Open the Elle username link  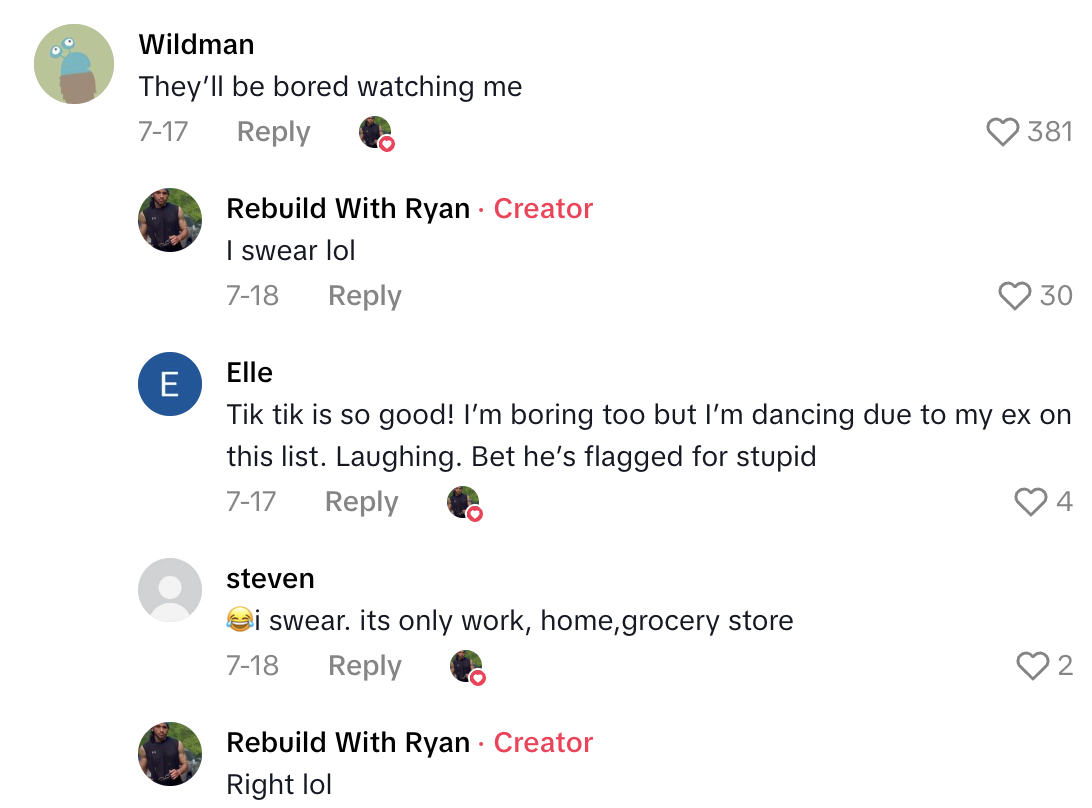(x=250, y=373)
